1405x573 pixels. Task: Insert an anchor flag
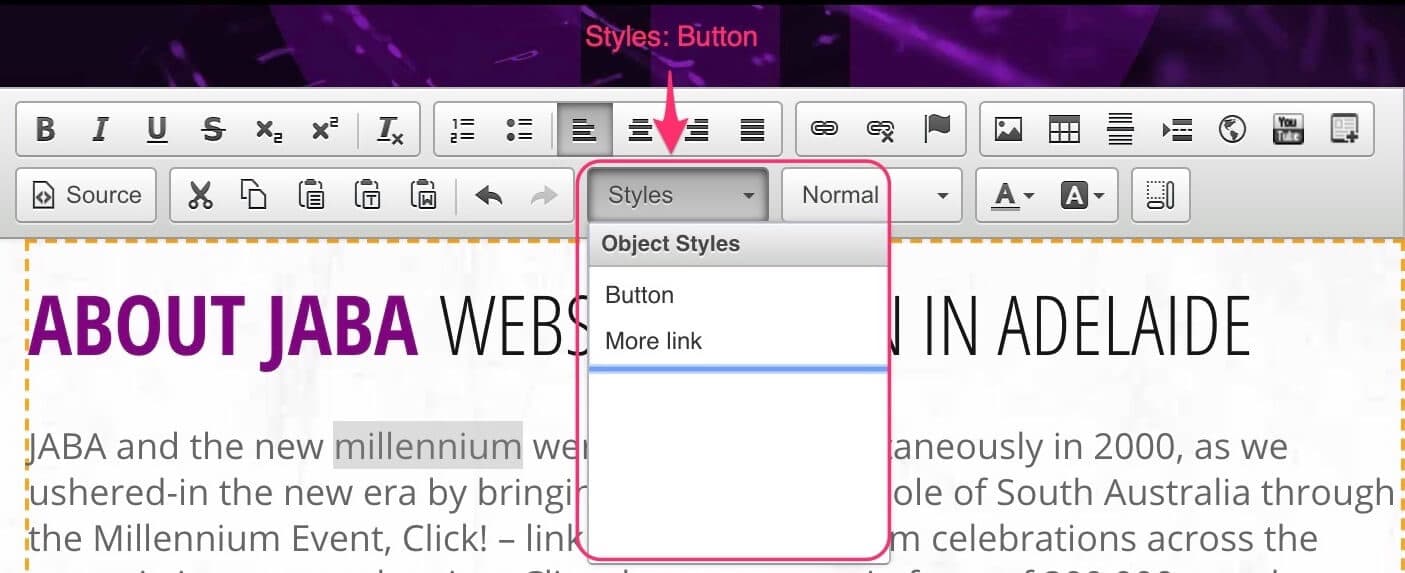pyautogui.click(x=937, y=129)
